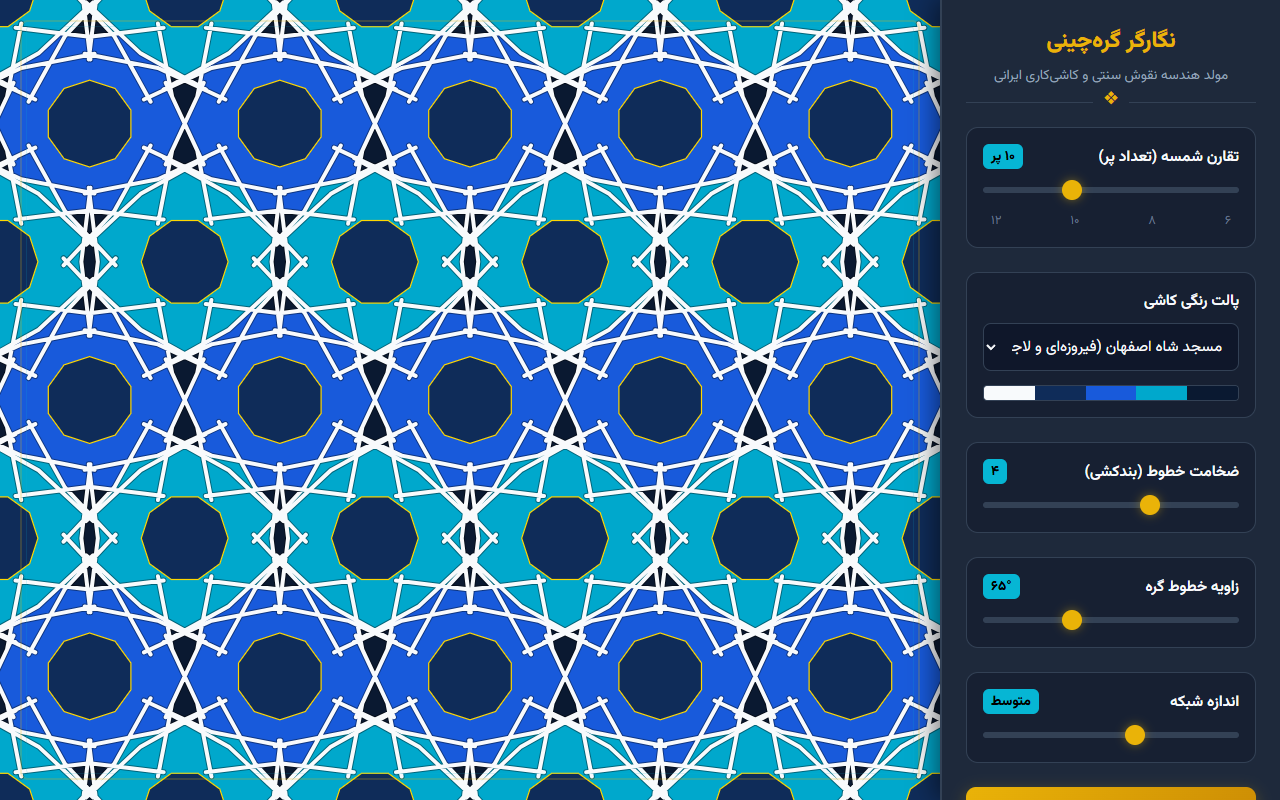Click the darkest swatch beside turquoise
This screenshot has height=800, width=1280.
click(x=1213, y=393)
